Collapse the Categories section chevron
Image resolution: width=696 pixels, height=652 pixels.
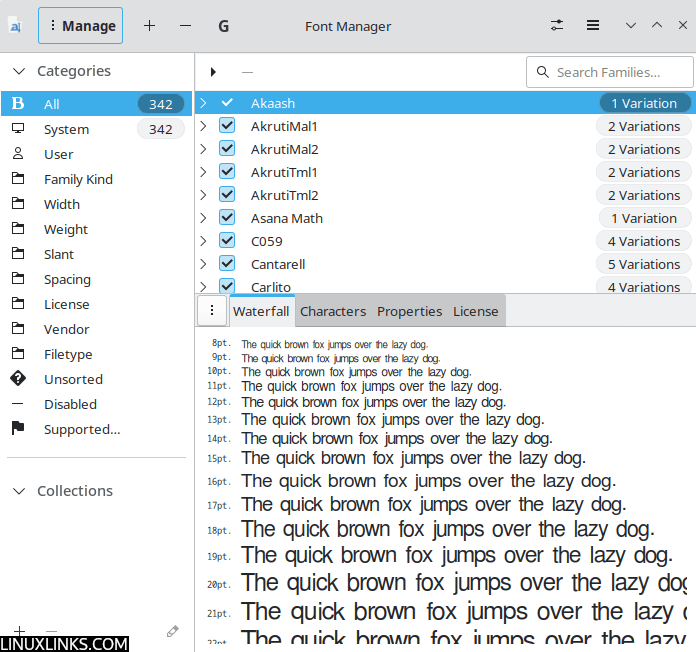[x=19, y=71]
